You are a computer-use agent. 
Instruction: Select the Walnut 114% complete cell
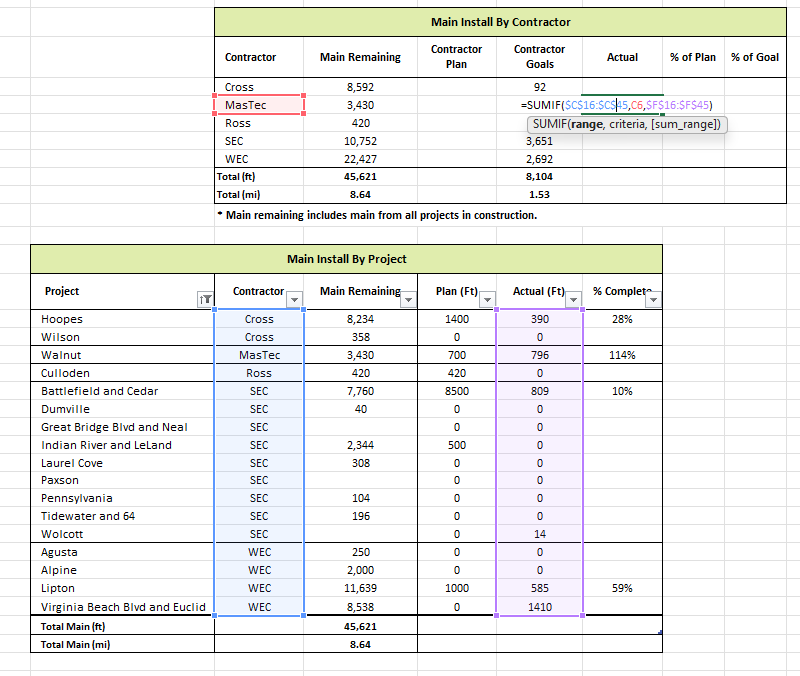point(622,355)
